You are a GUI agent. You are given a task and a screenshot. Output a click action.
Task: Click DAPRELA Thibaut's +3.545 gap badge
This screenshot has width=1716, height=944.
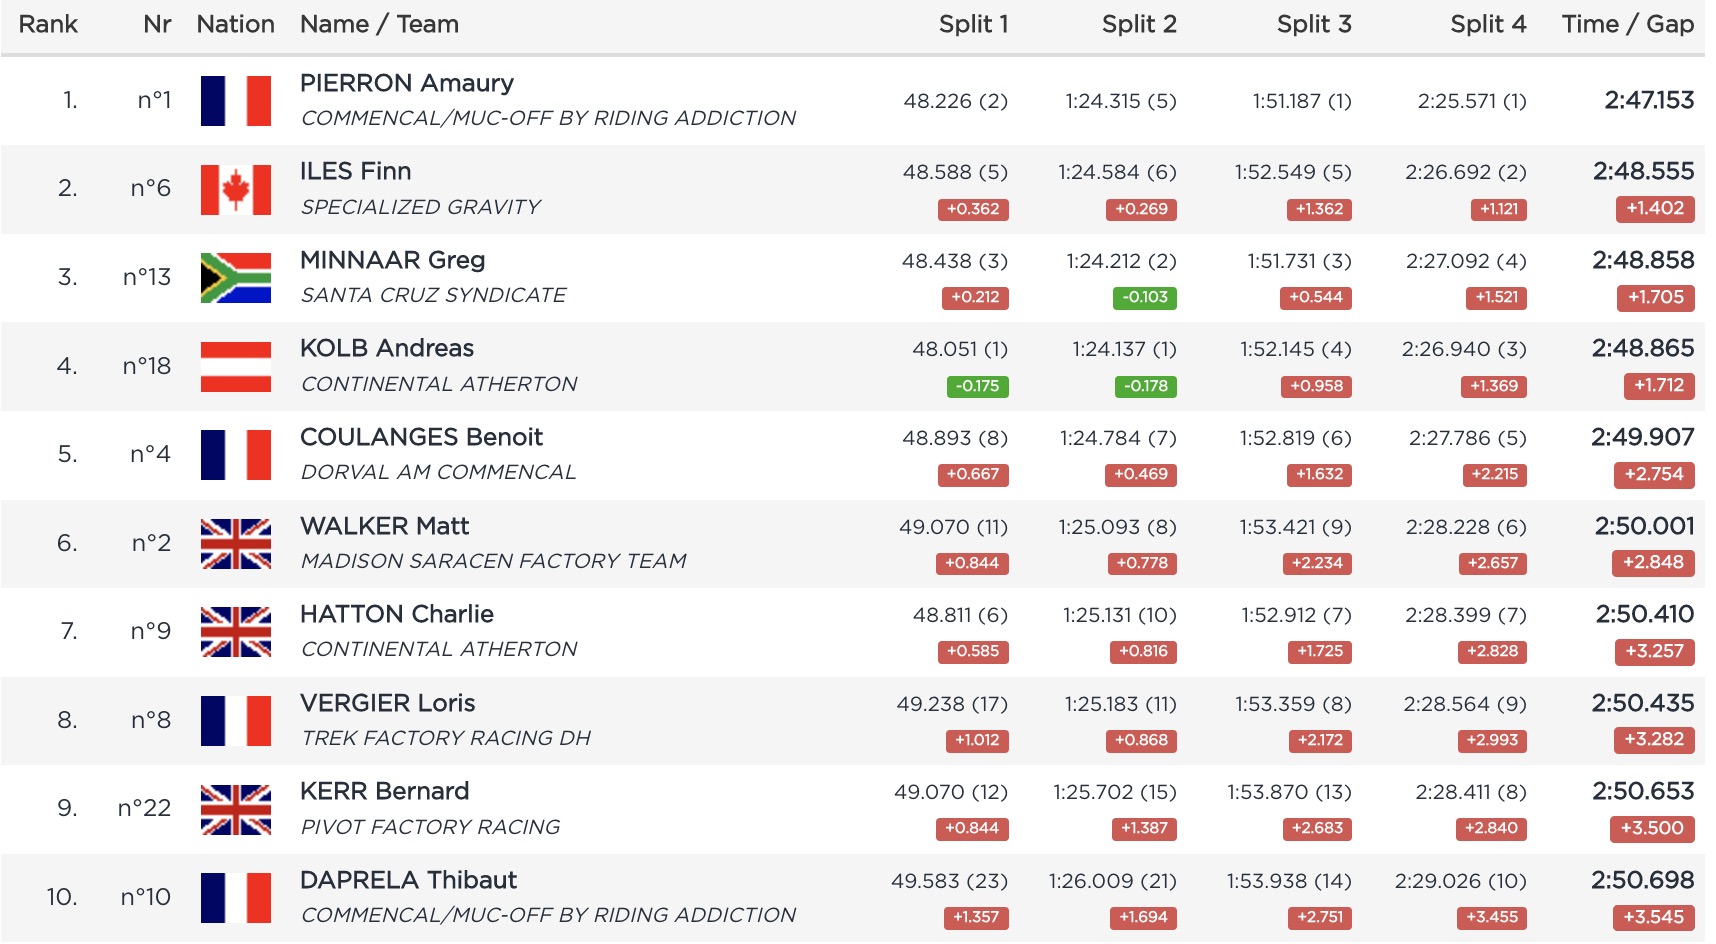pyautogui.click(x=1653, y=917)
